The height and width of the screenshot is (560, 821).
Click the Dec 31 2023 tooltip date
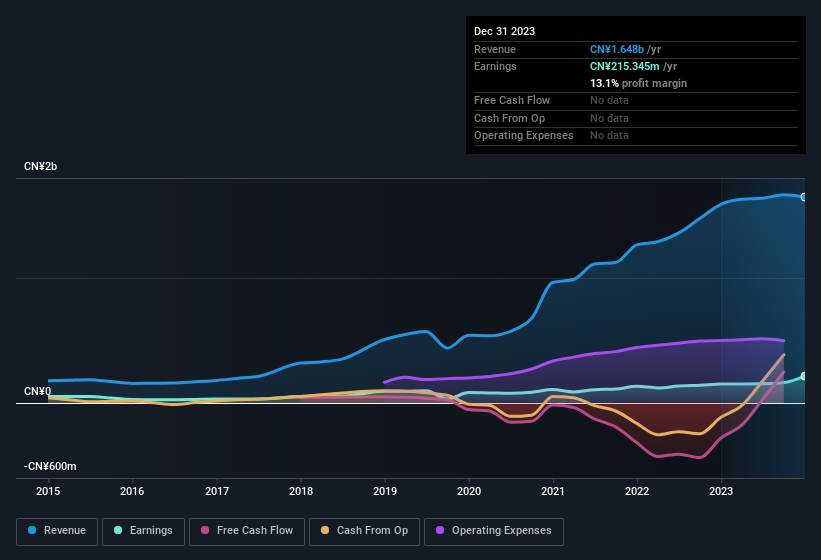[504, 31]
